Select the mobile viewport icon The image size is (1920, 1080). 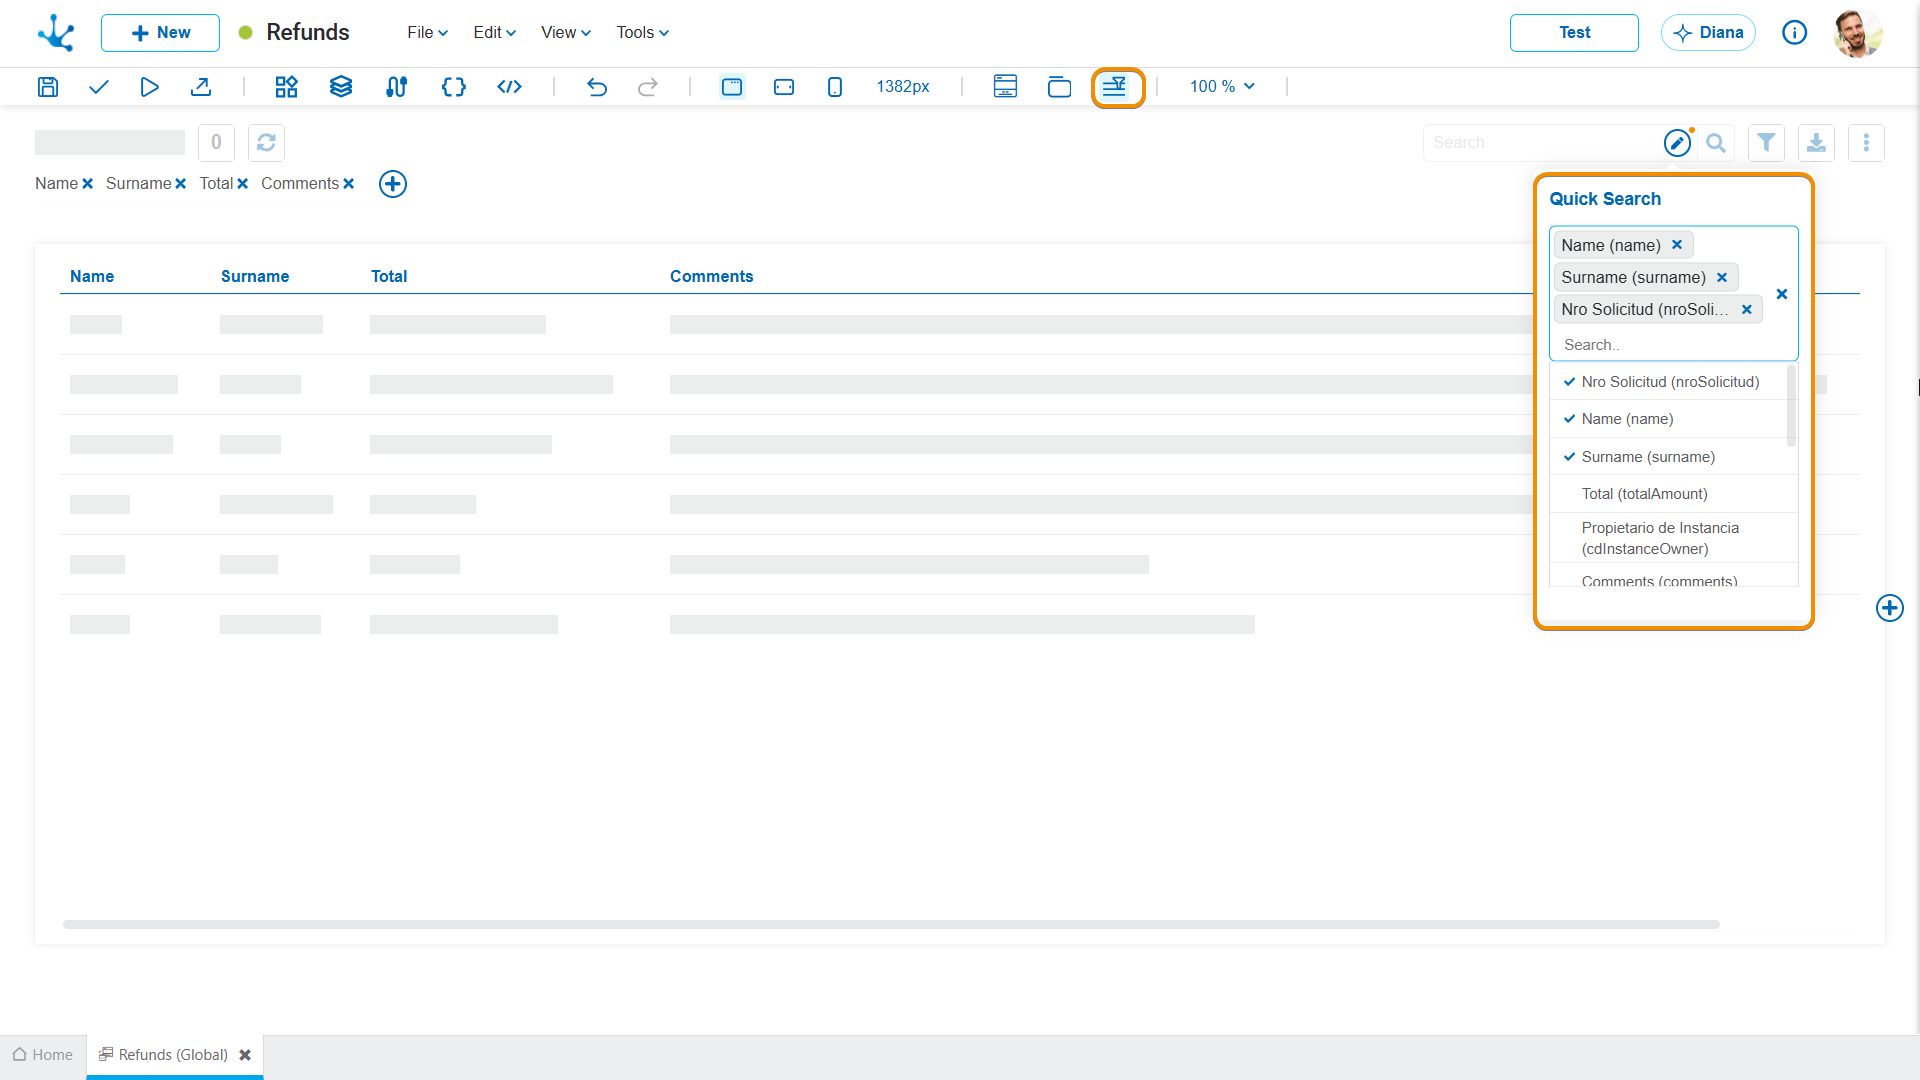[x=835, y=87]
